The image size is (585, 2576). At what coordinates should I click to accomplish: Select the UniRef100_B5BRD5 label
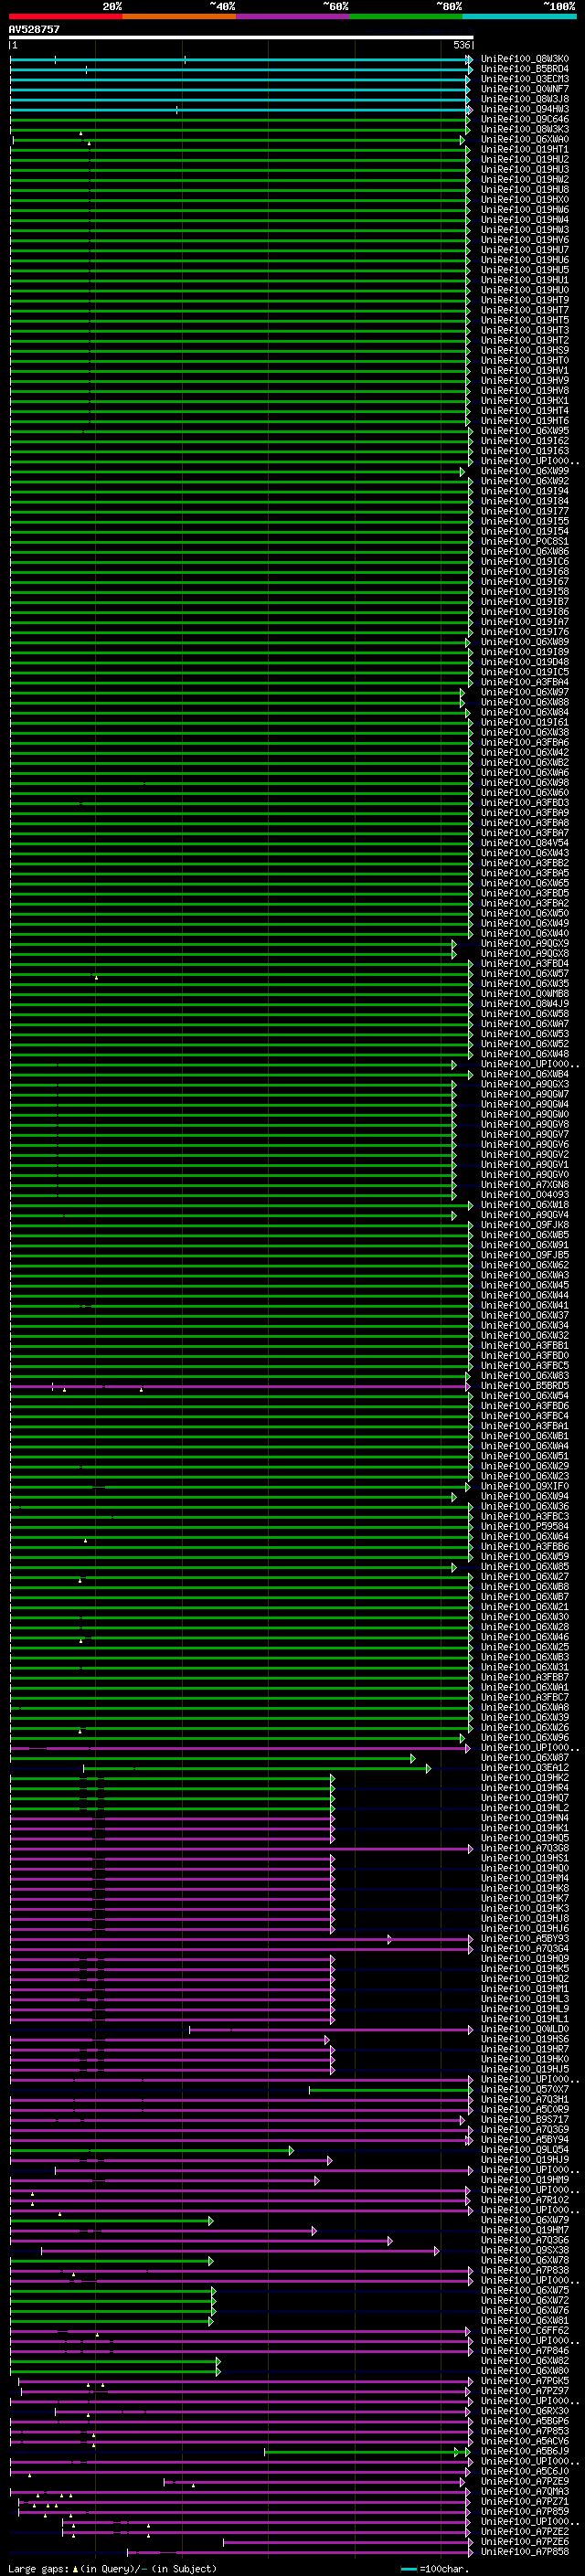click(x=525, y=1386)
